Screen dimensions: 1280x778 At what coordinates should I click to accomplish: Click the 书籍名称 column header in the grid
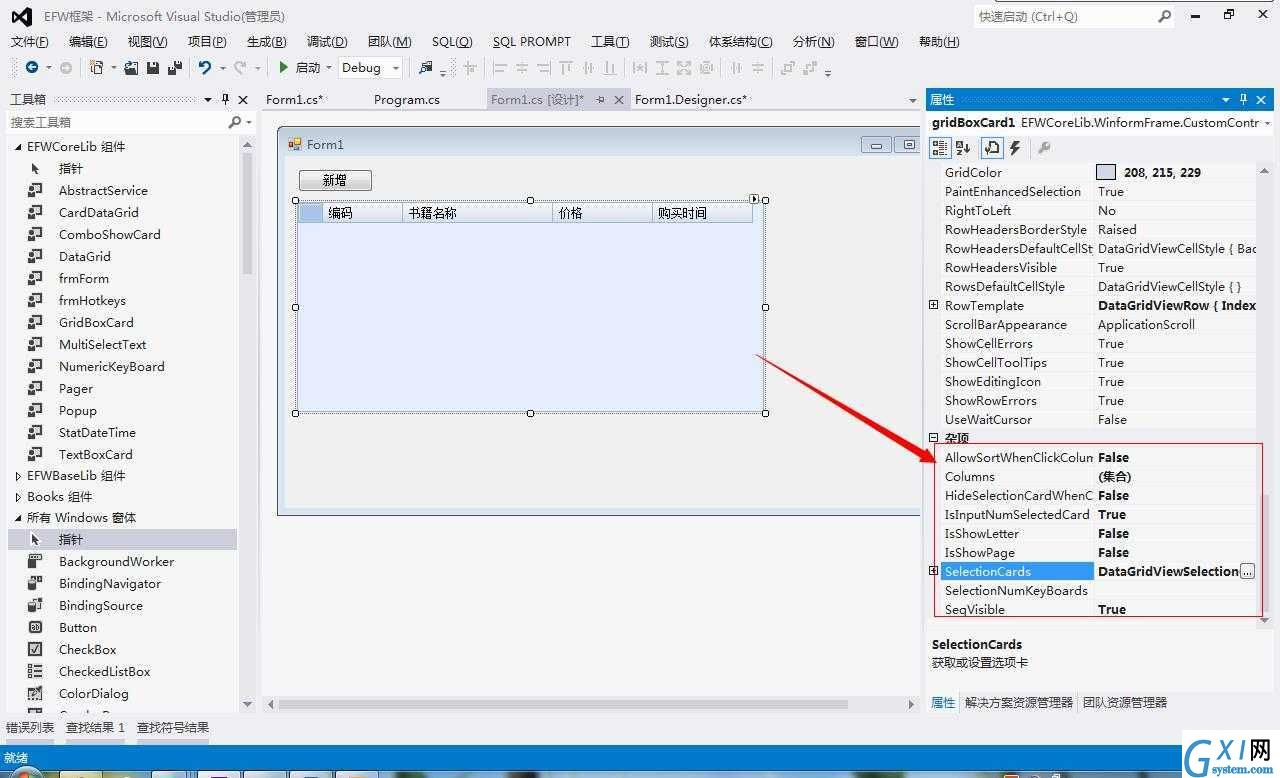477,213
